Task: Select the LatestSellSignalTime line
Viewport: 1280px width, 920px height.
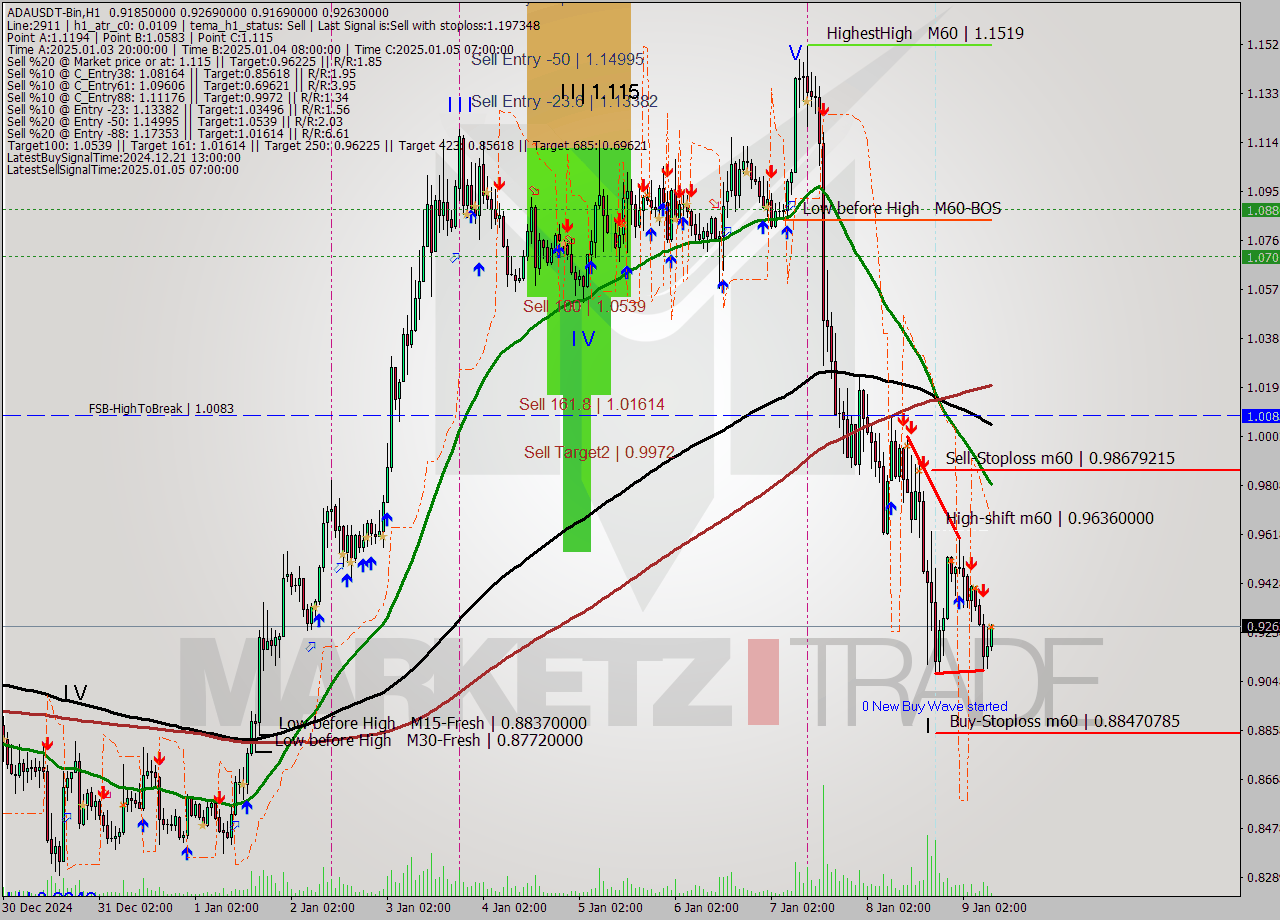Action: [122, 169]
